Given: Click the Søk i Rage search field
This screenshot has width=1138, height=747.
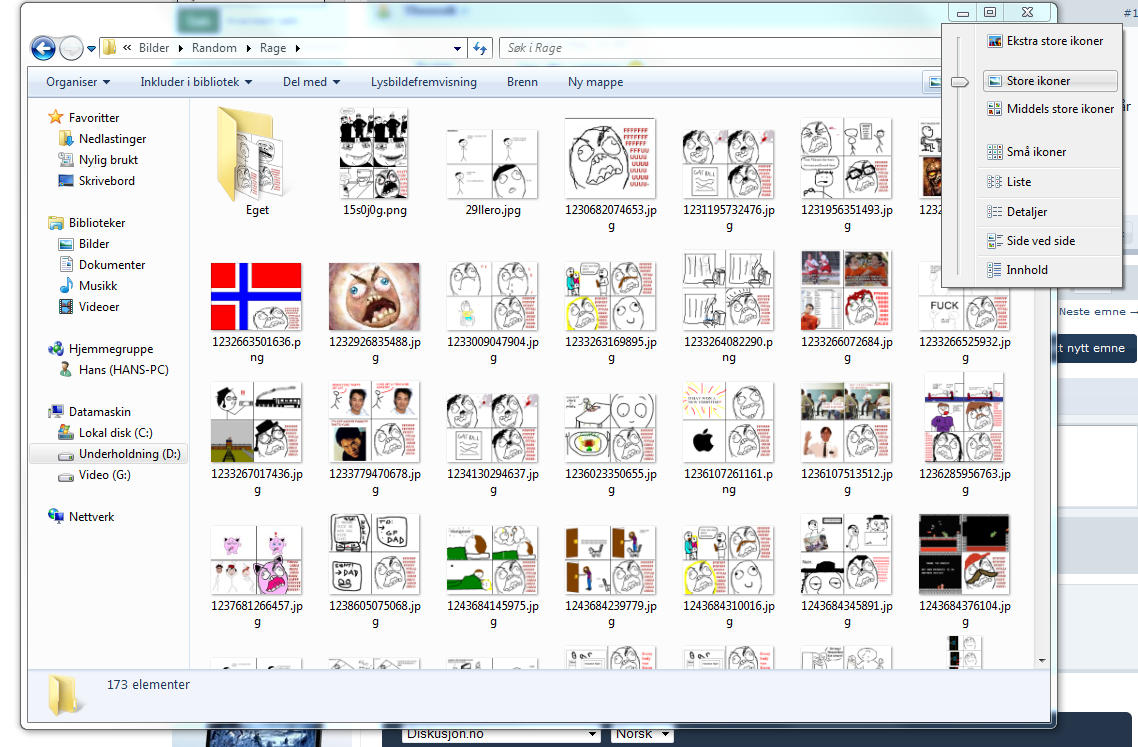Looking at the screenshot, I should tap(719, 48).
